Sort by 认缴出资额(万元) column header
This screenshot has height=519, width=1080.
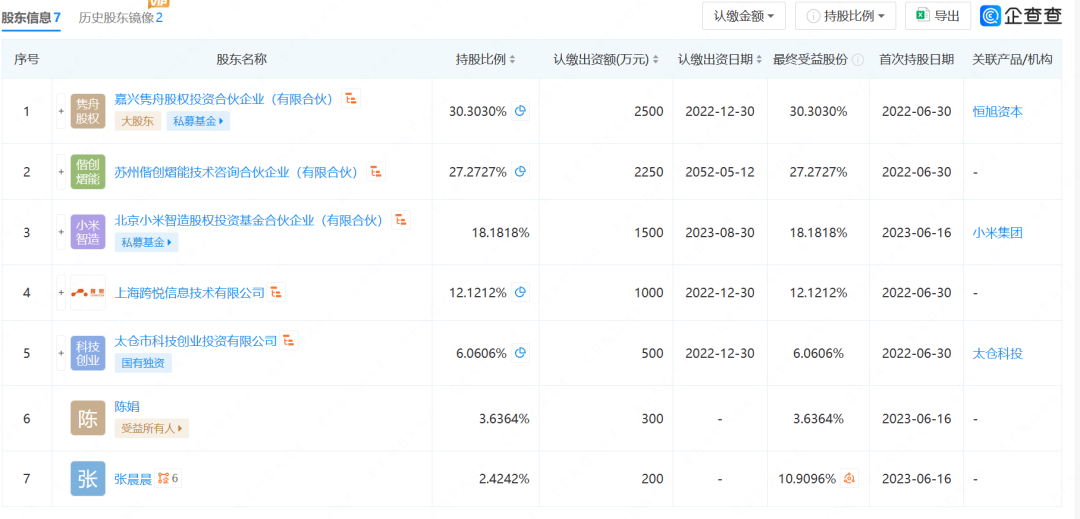[x=605, y=60]
